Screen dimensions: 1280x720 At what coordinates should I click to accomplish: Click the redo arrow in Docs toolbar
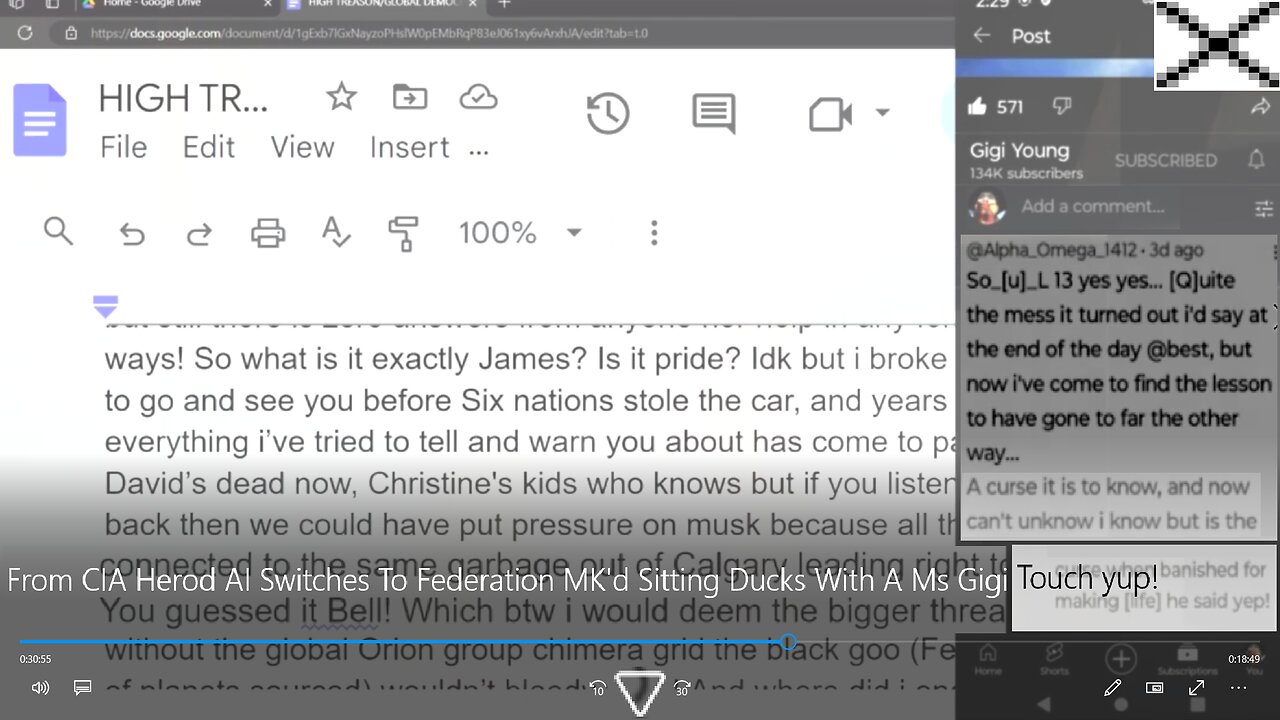199,234
